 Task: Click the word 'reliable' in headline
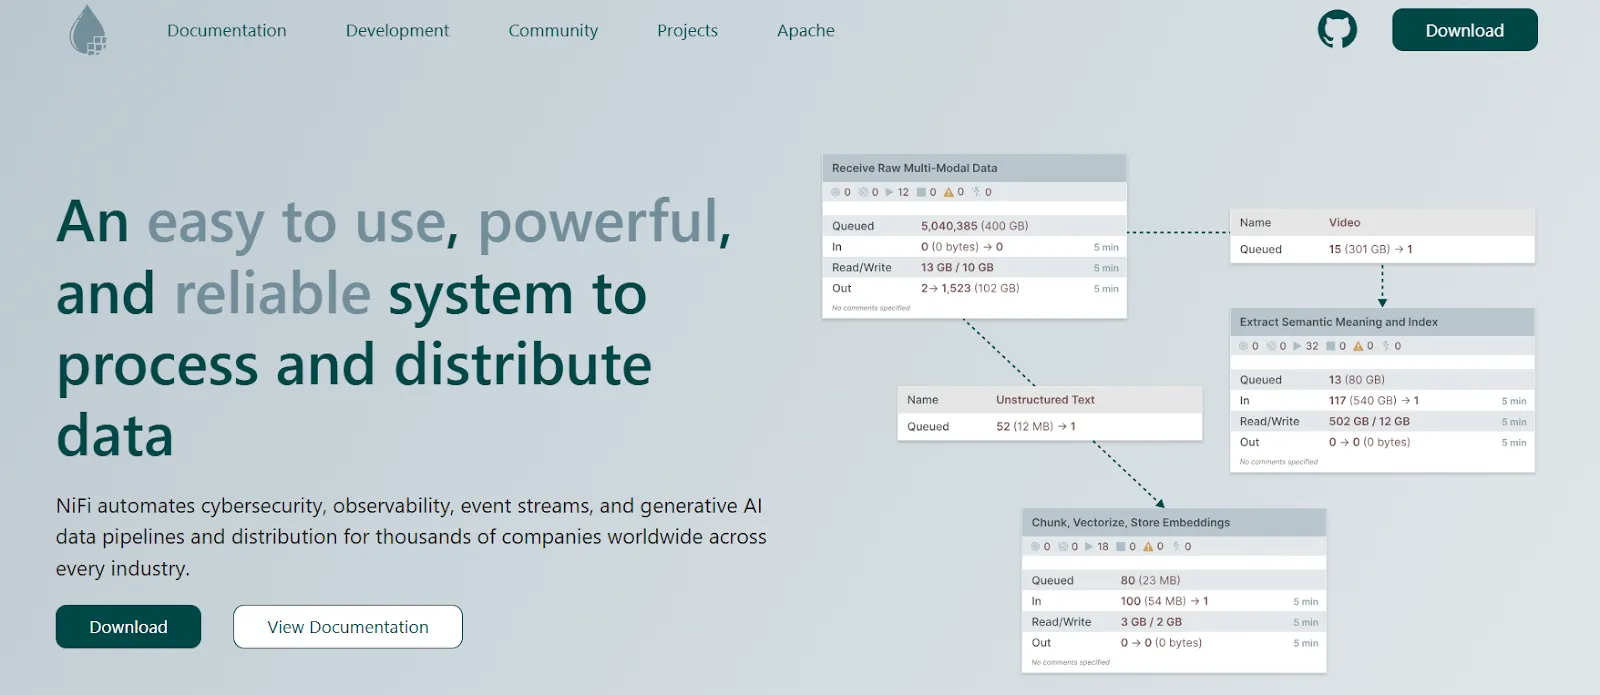click(x=272, y=293)
